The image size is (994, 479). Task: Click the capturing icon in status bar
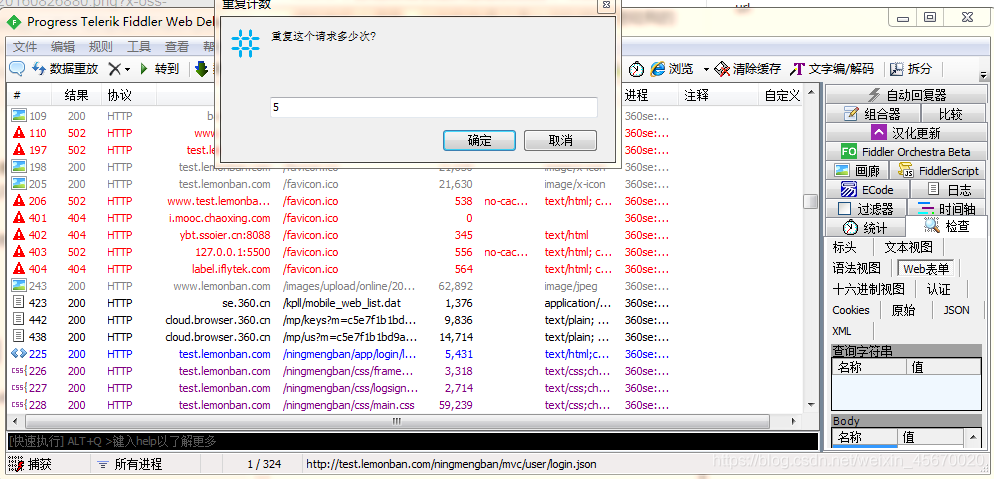point(16,464)
